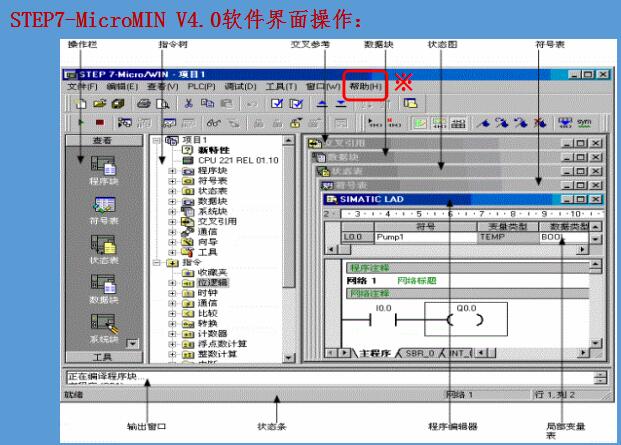Image resolution: width=621 pixels, height=445 pixels.
Task: Select the I0.0 contact in the ladder
Action: click(x=383, y=319)
